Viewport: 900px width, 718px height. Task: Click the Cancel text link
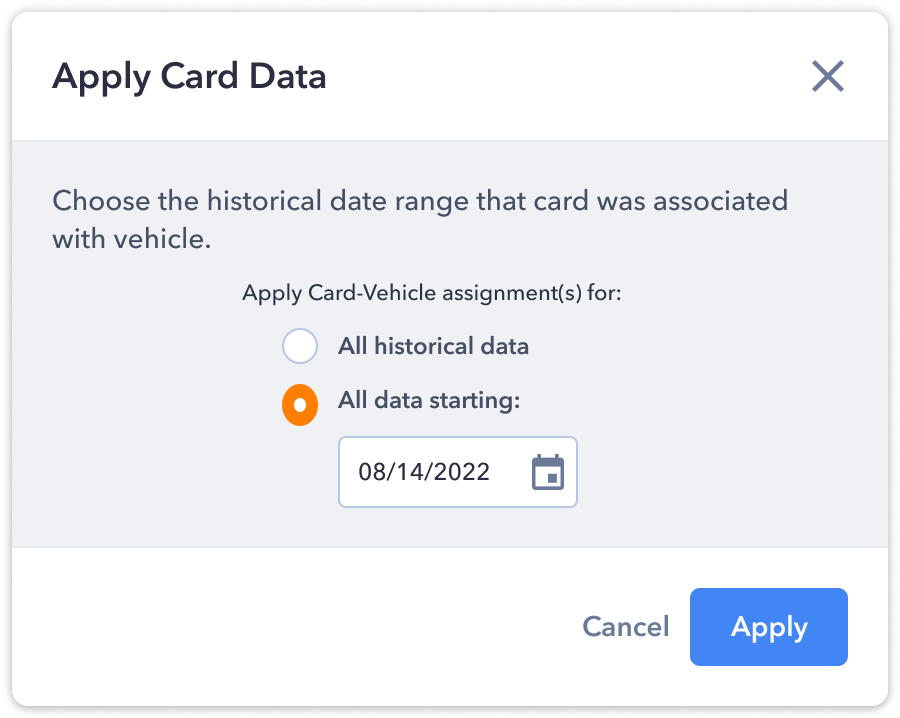click(626, 626)
